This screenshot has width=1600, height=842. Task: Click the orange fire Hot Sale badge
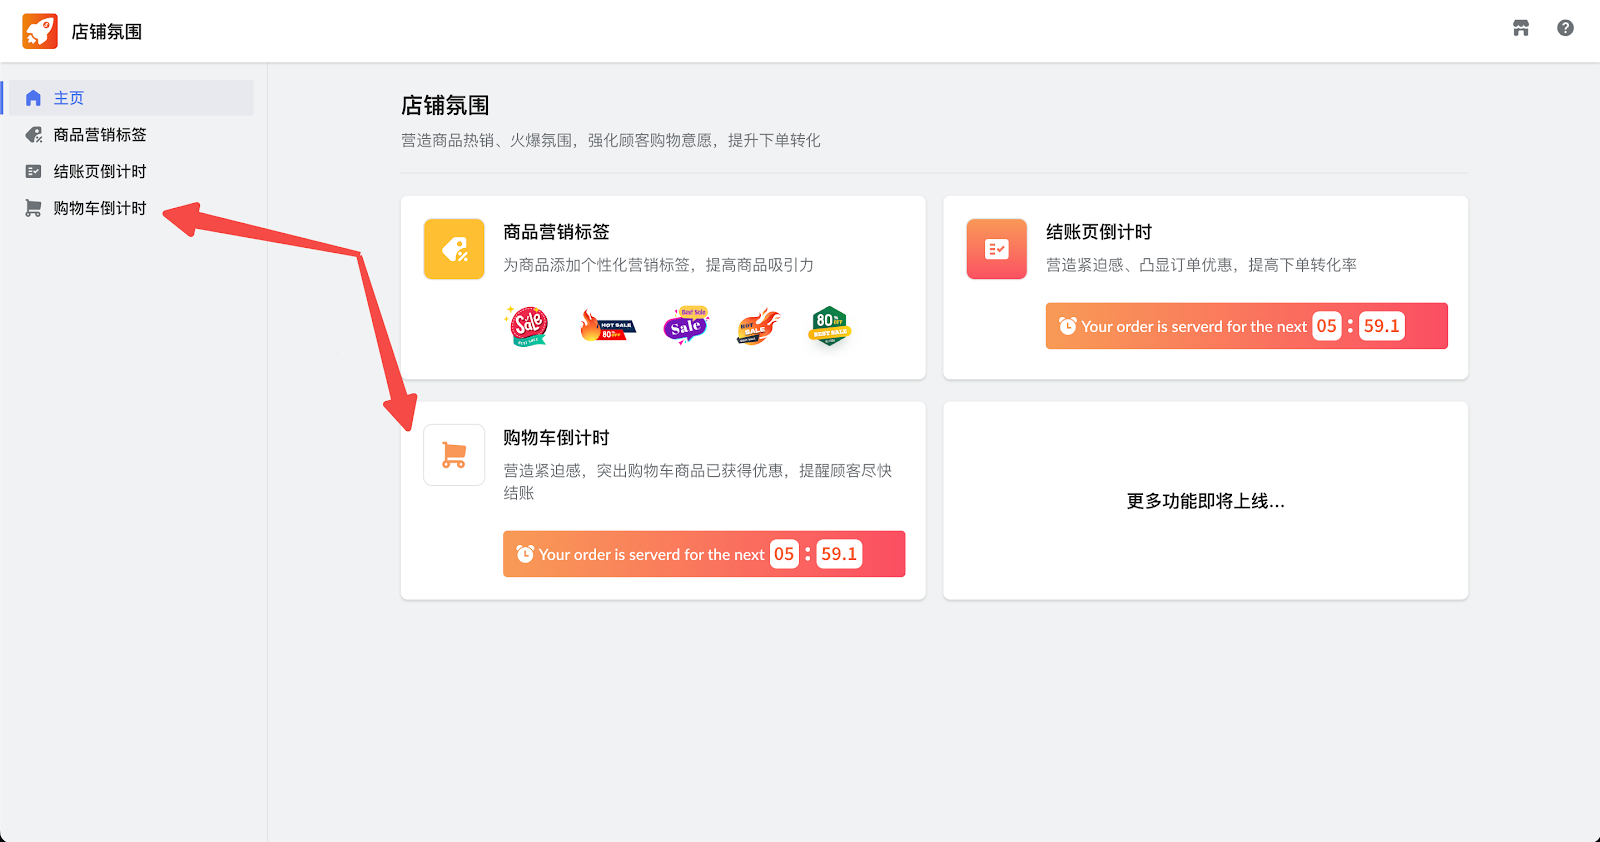click(x=758, y=327)
